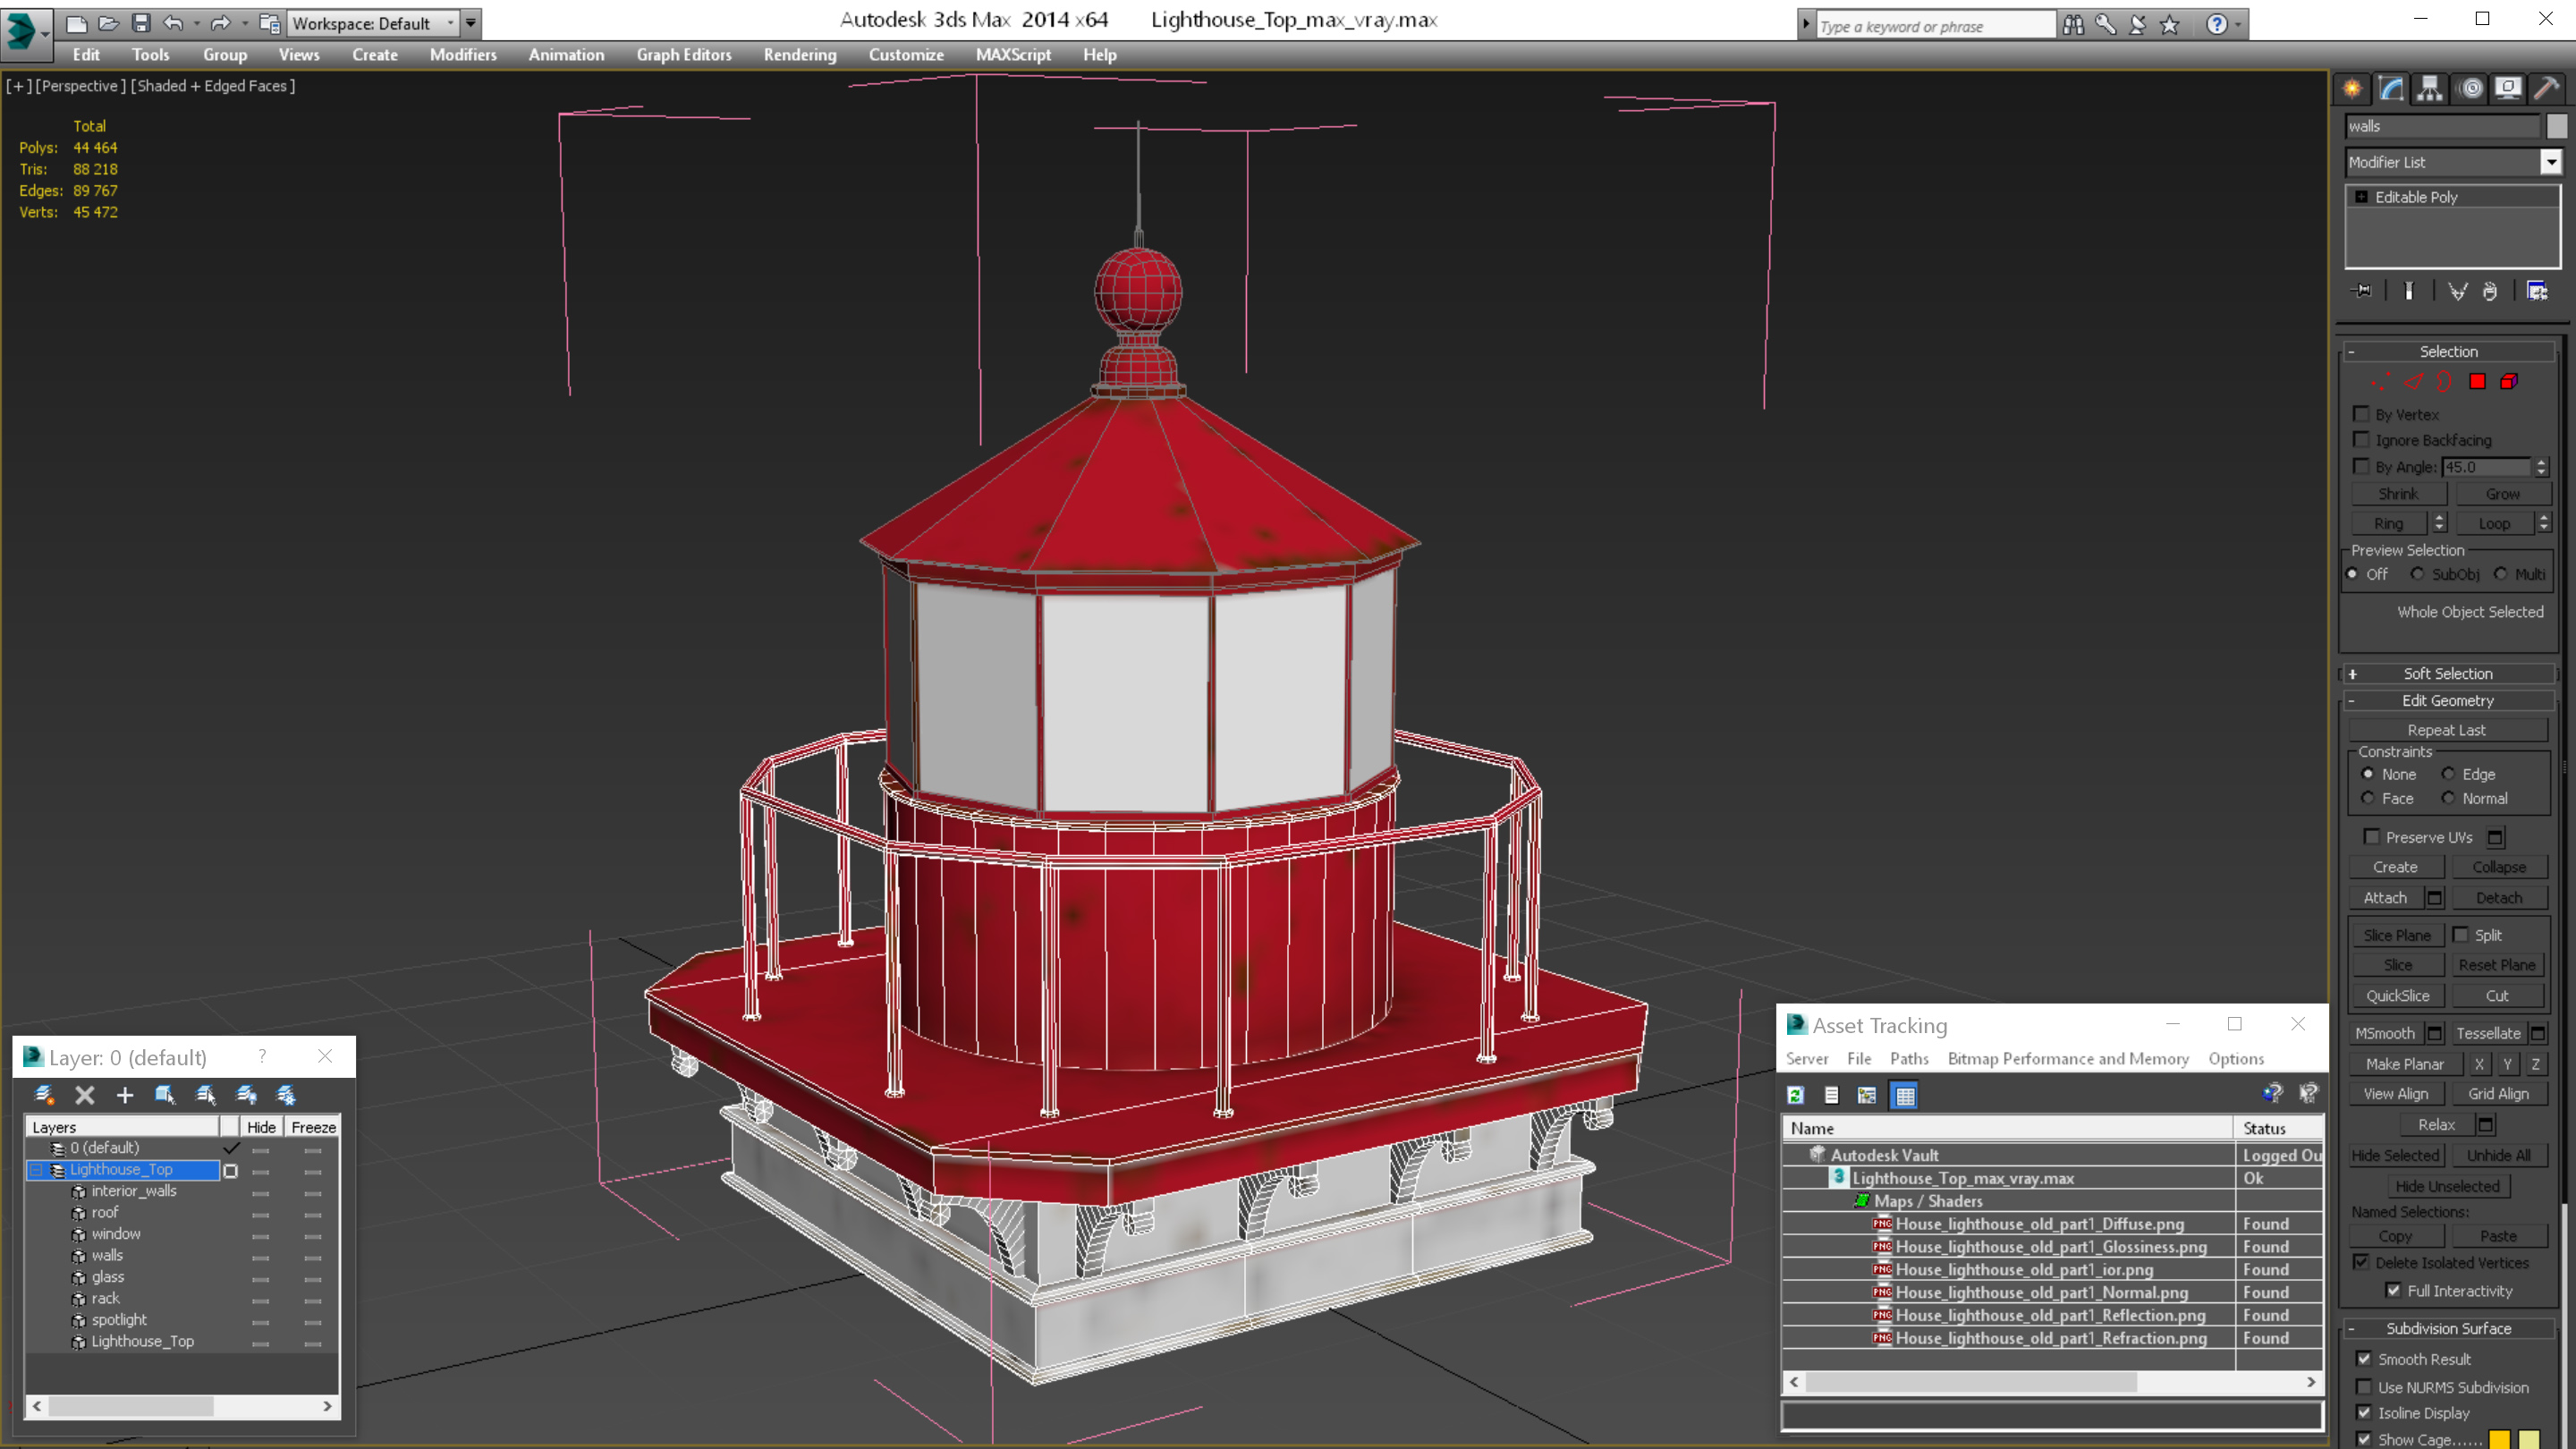Viewport: 2576px width, 1449px height.
Task: Toggle Full Interactivity checkbox
Action: tap(2394, 1291)
